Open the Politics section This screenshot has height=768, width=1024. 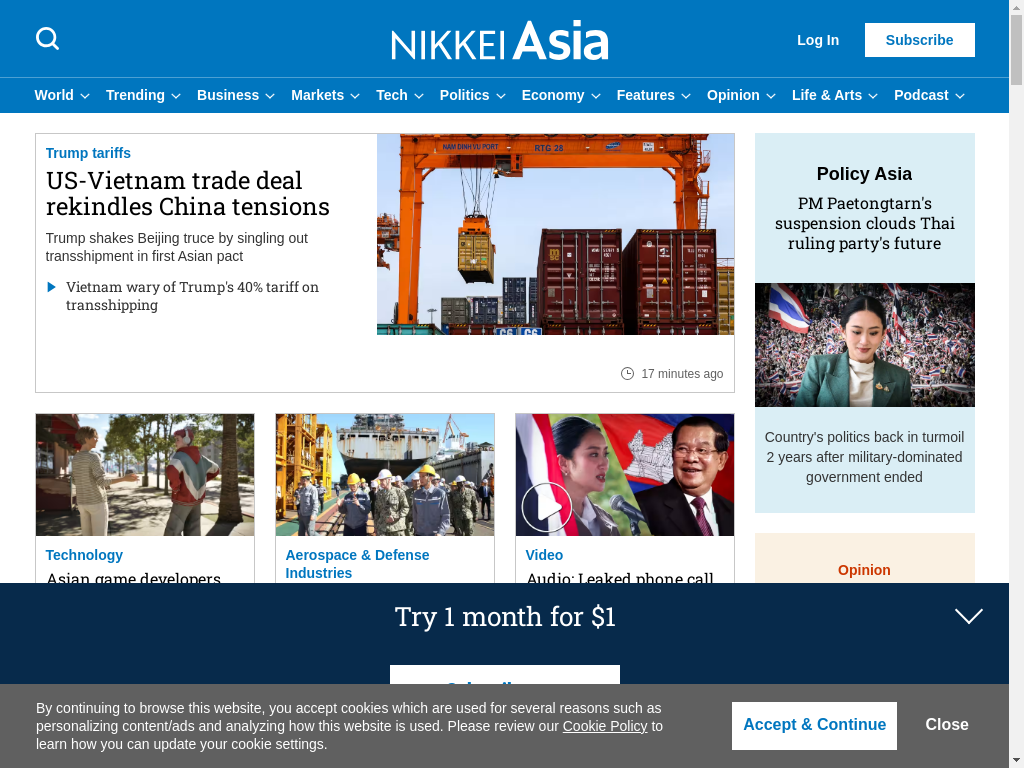tap(464, 95)
